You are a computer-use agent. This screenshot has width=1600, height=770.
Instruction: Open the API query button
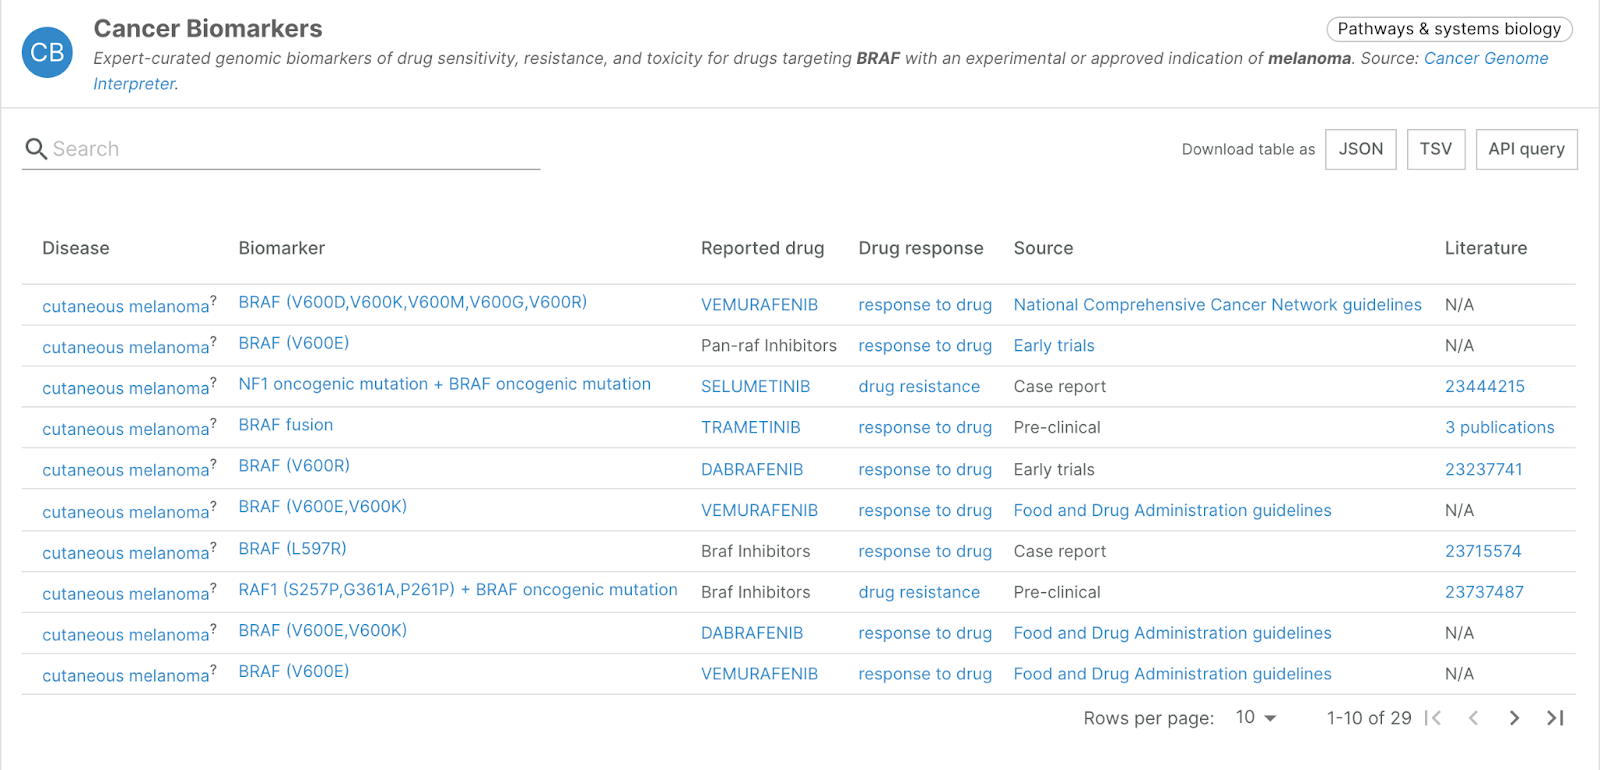click(x=1526, y=149)
